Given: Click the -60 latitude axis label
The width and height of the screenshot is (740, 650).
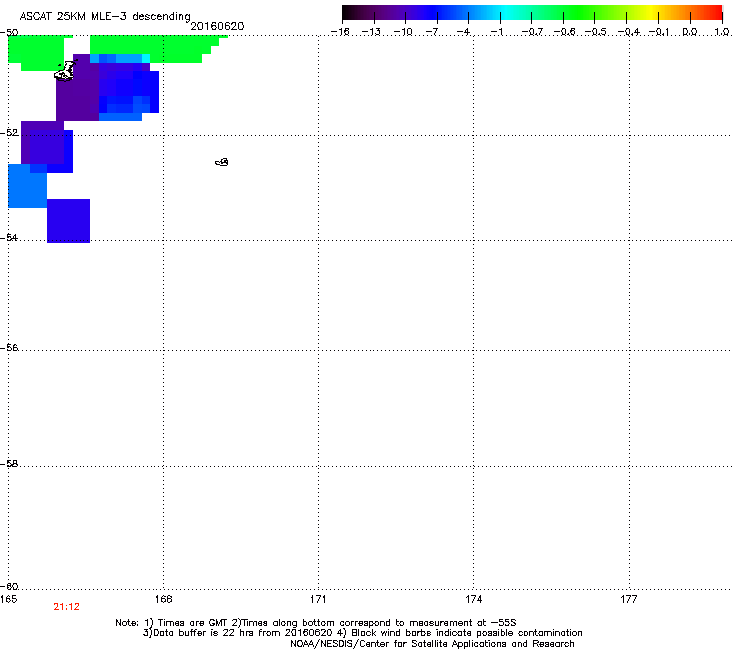Looking at the screenshot, I should tap(9, 586).
